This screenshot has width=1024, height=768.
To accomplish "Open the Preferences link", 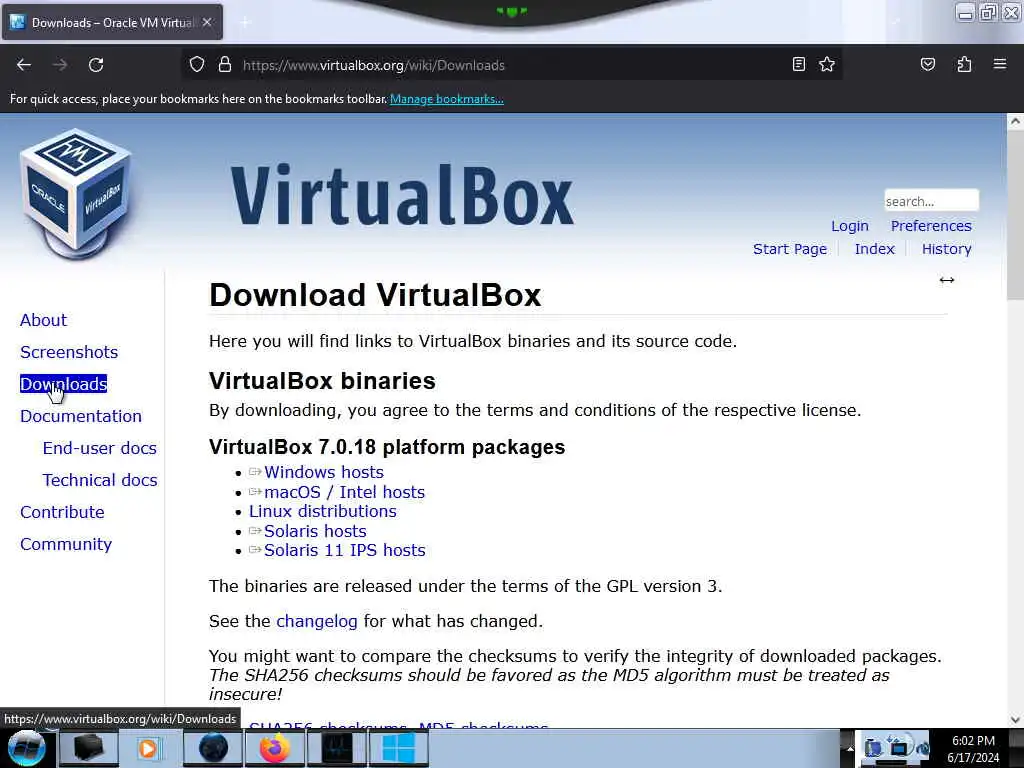I will [x=931, y=226].
